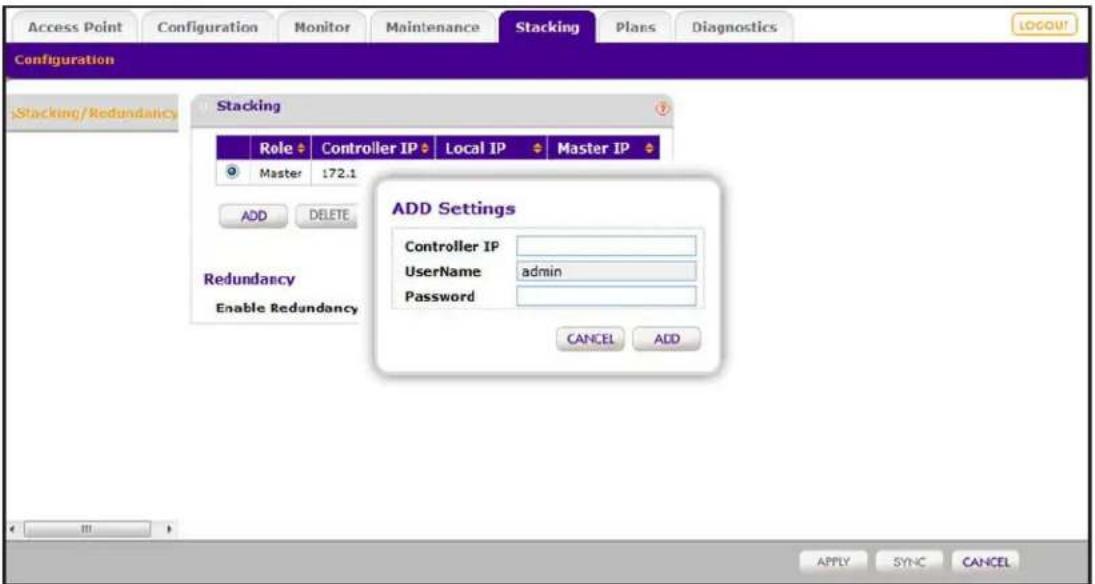
Task: Click the SYNC button at bottom
Action: (910, 562)
